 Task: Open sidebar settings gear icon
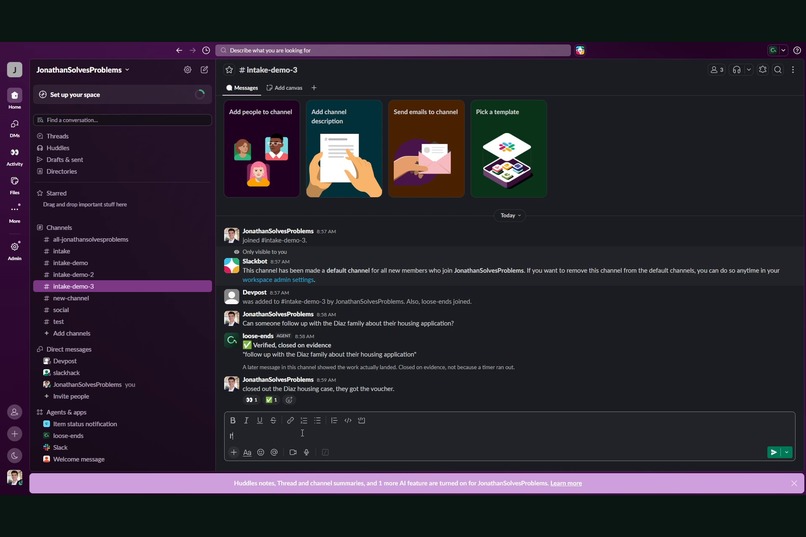click(188, 69)
